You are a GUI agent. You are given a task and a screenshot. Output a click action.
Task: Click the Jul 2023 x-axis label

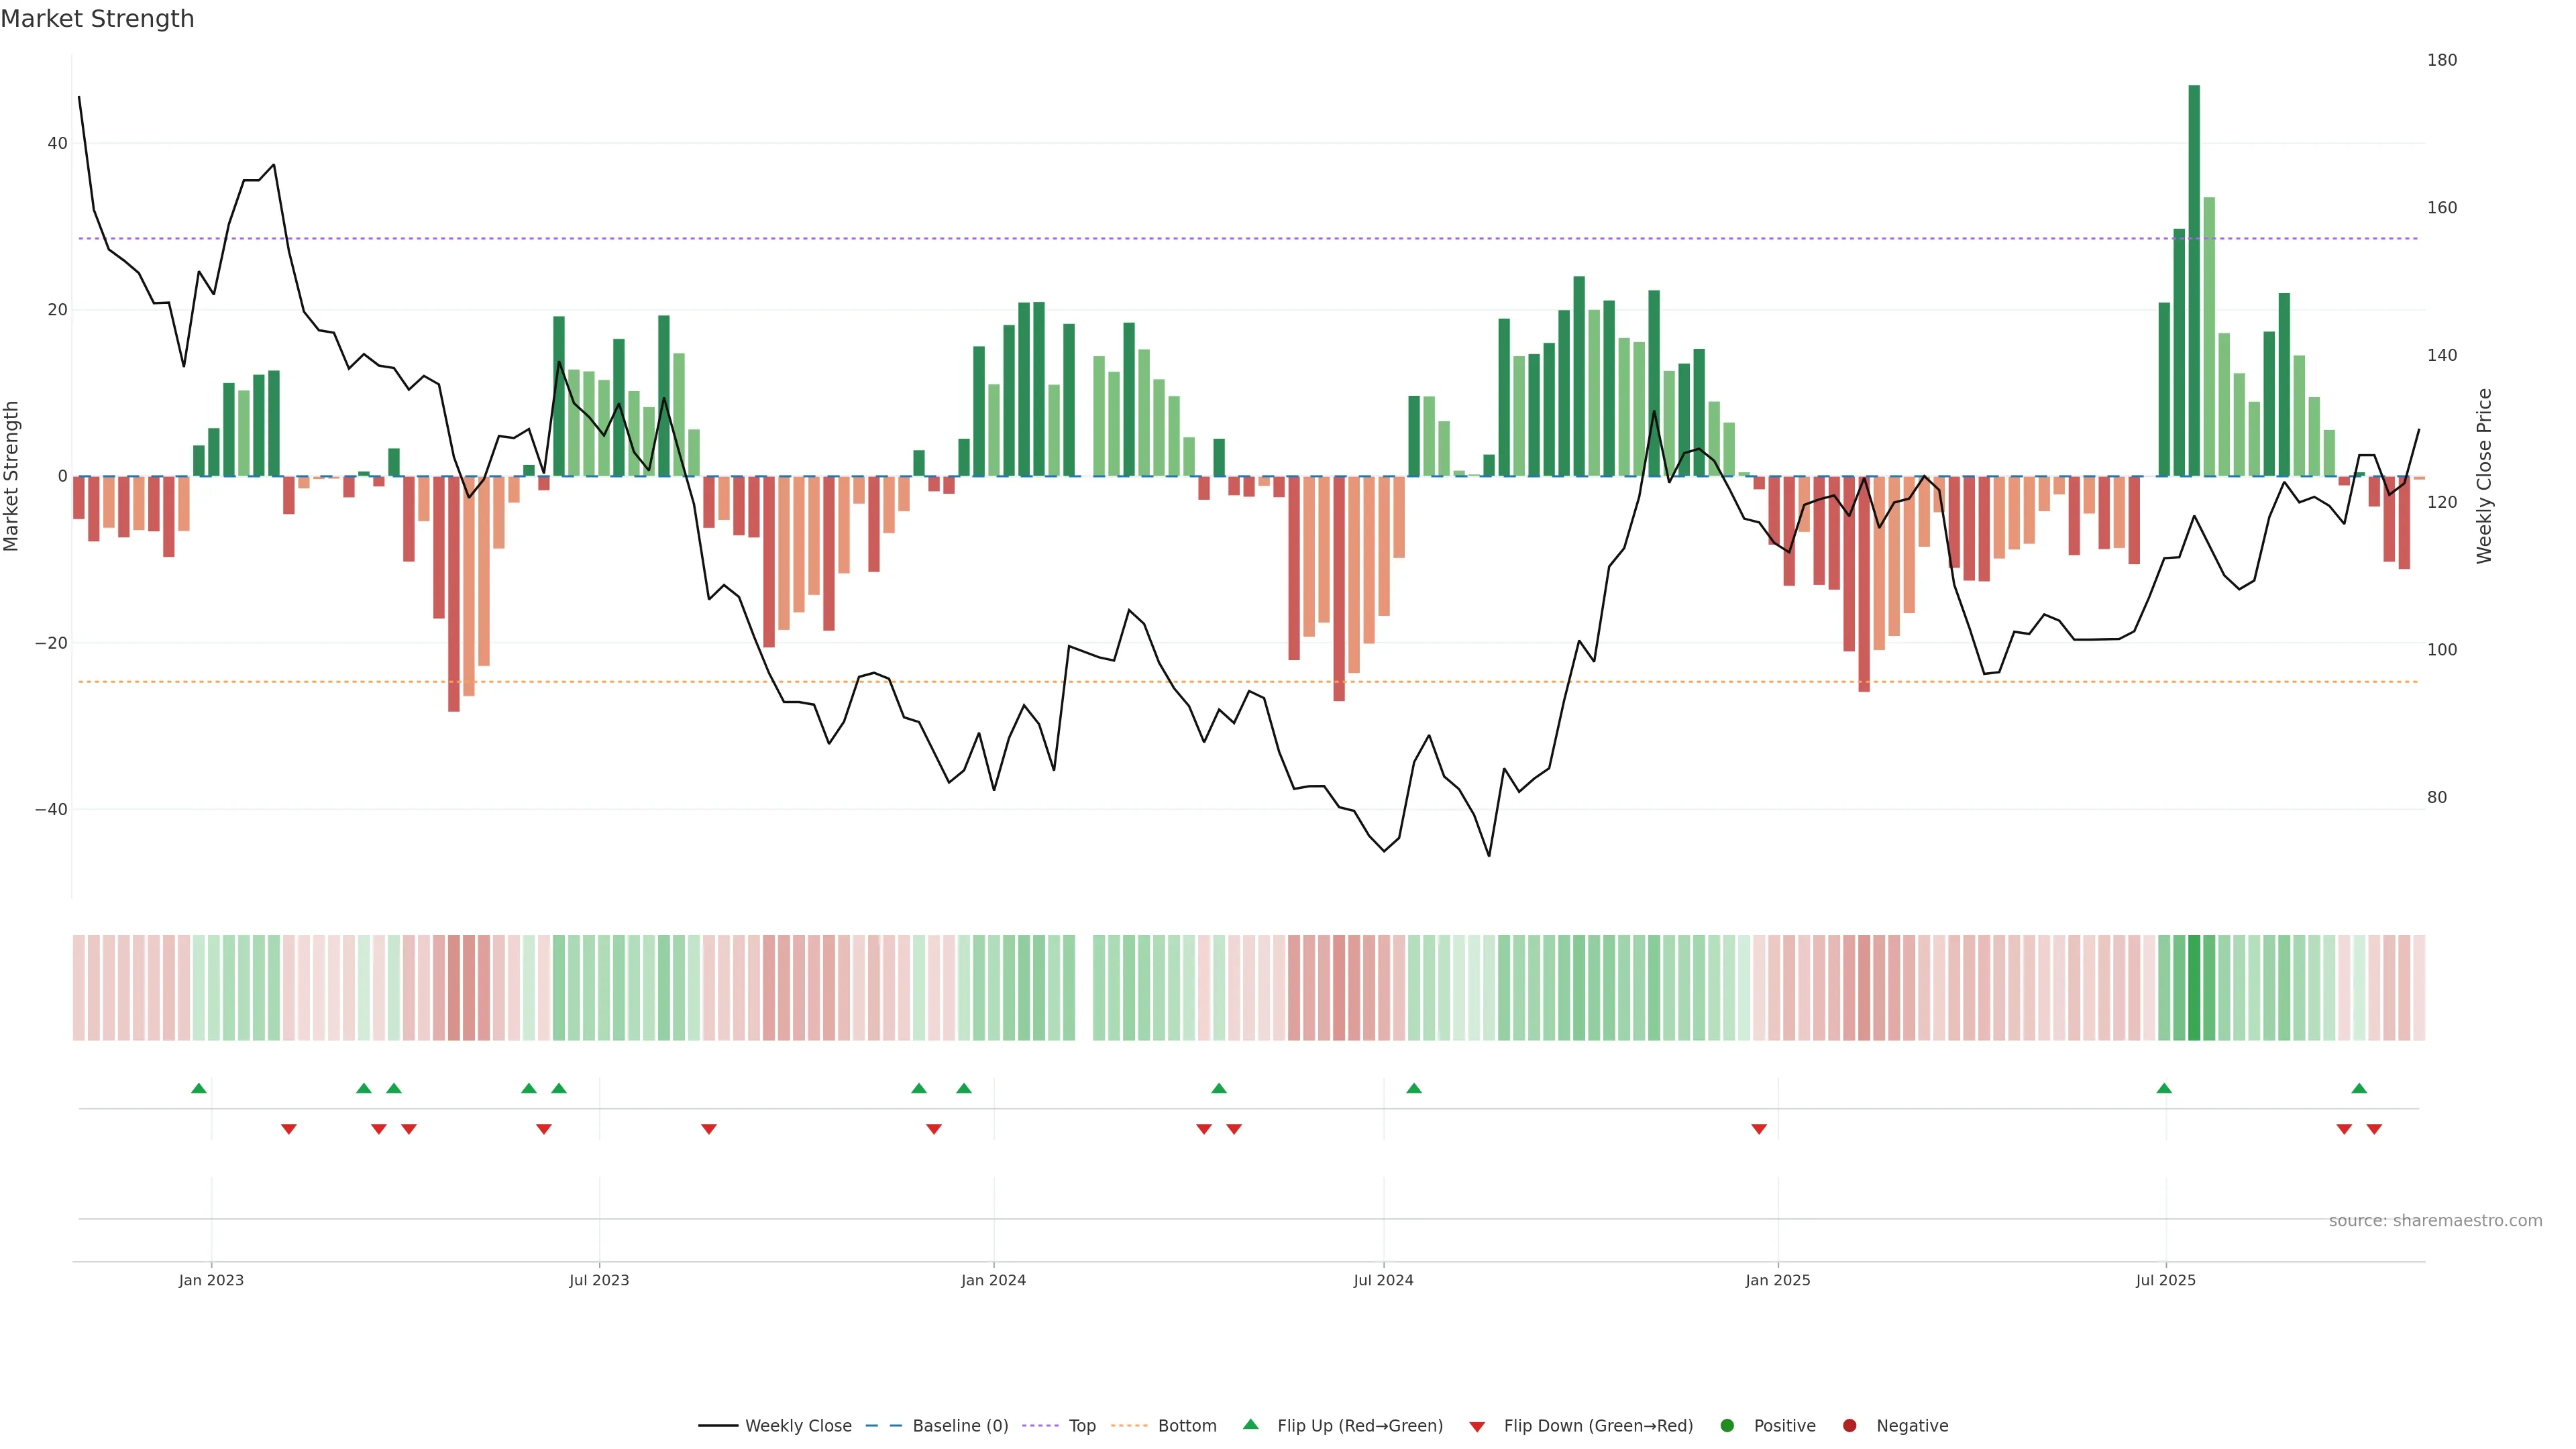click(x=599, y=1280)
